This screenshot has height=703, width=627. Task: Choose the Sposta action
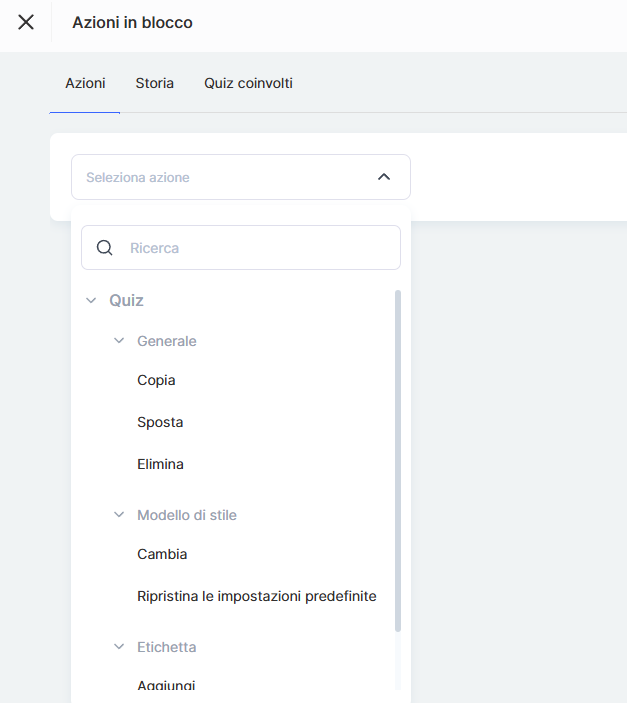pyautogui.click(x=160, y=422)
